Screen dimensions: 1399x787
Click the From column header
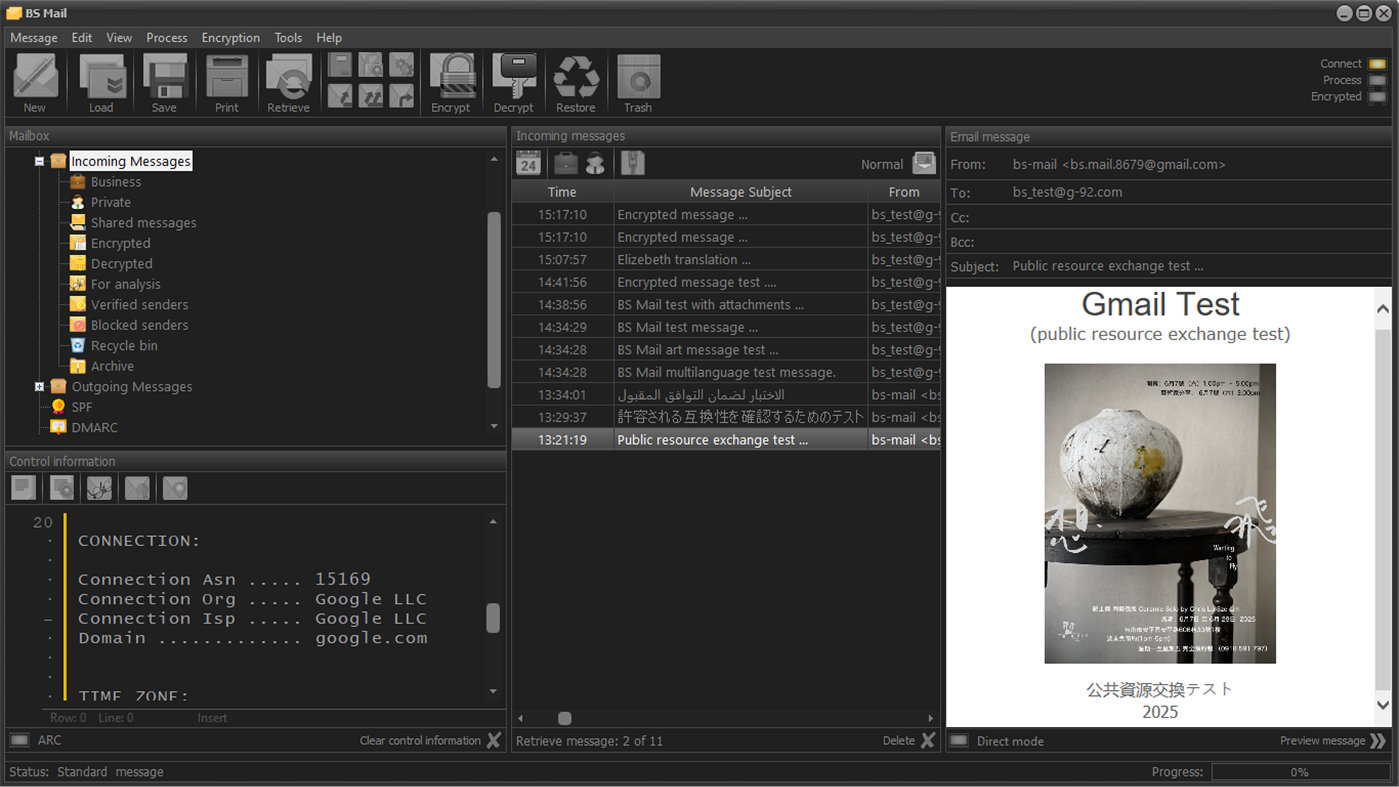(x=904, y=192)
